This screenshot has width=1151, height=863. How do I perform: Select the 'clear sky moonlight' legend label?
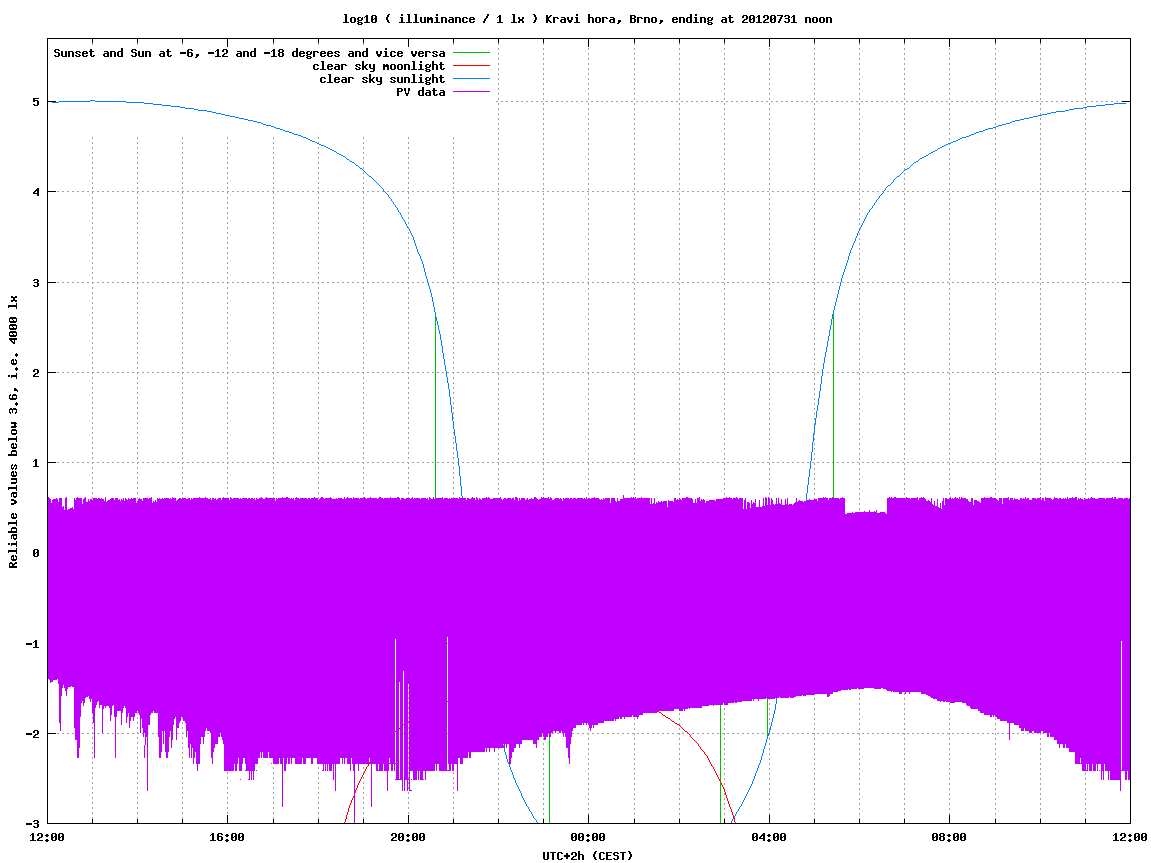[379, 66]
